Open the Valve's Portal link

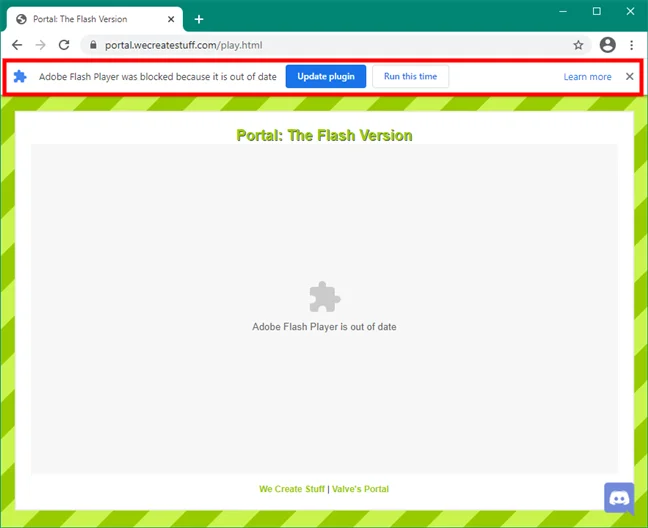[x=360, y=489]
